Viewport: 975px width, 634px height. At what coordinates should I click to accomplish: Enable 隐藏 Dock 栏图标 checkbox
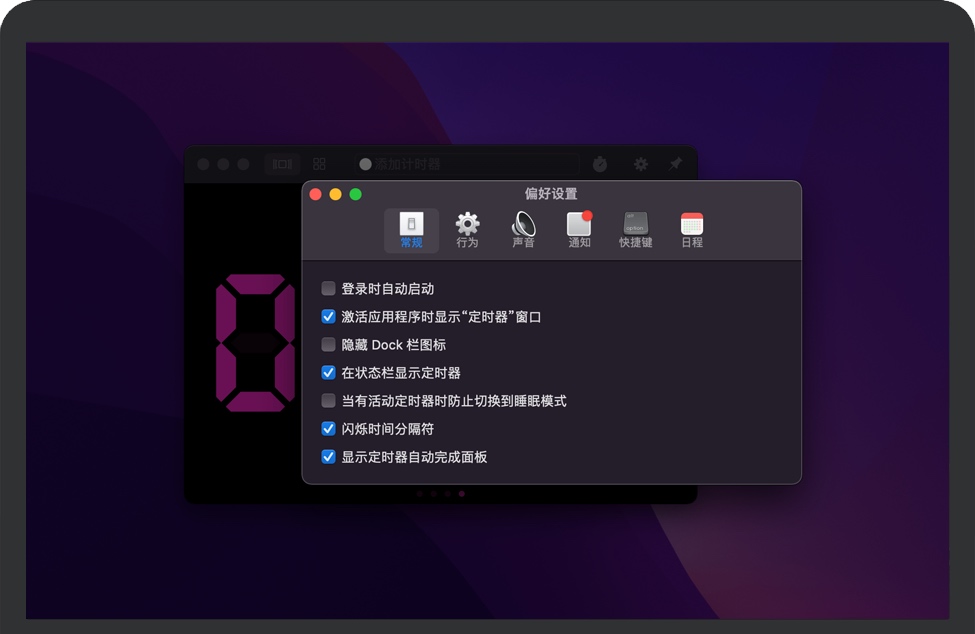coord(328,344)
